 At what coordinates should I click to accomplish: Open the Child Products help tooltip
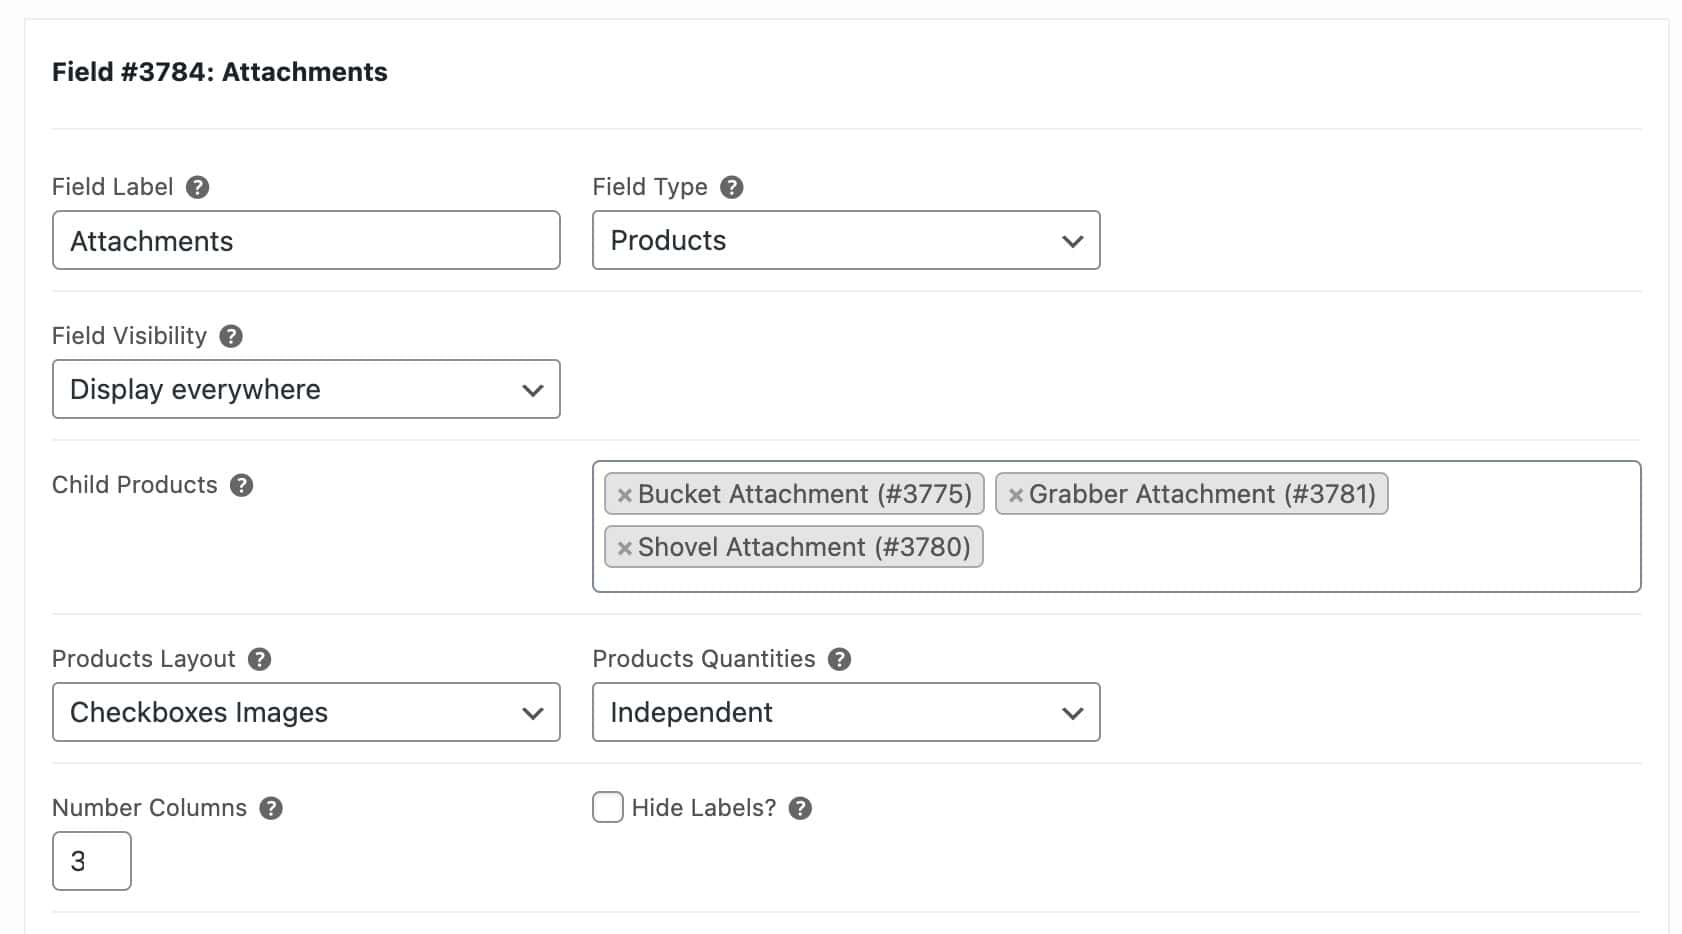(240, 485)
